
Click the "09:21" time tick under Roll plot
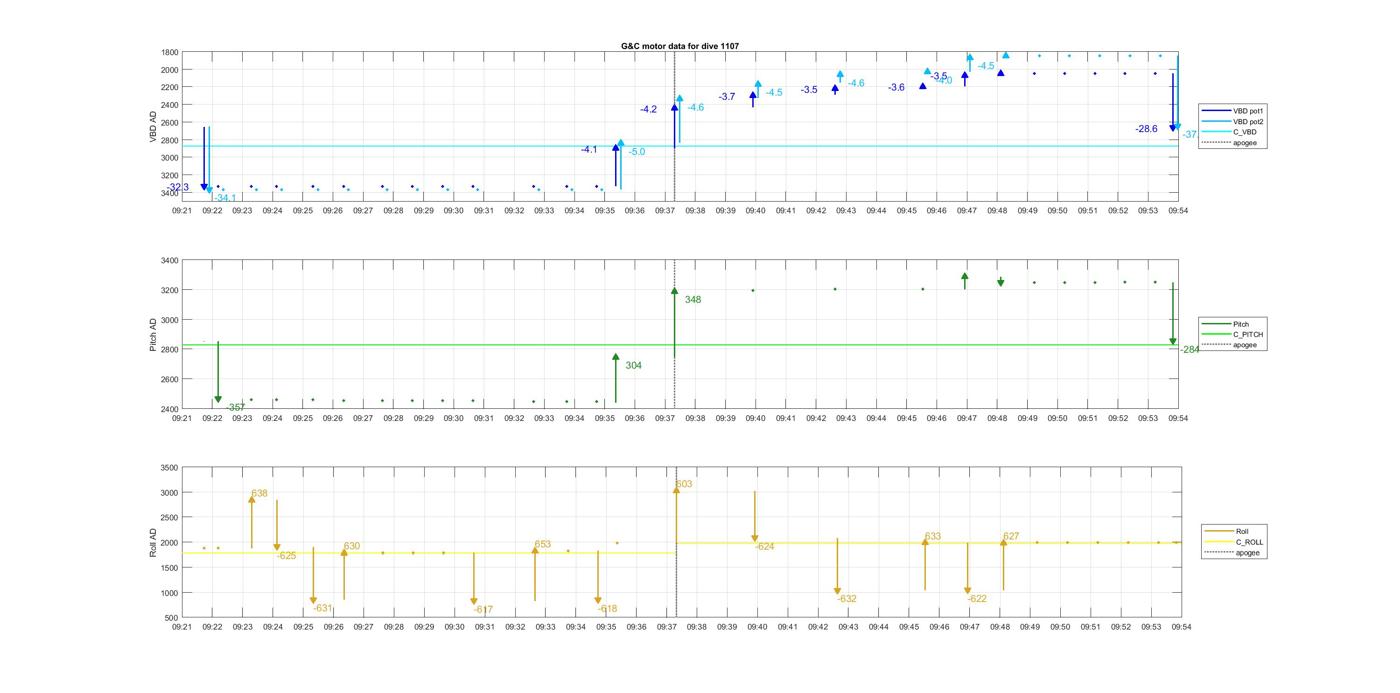[x=182, y=627]
